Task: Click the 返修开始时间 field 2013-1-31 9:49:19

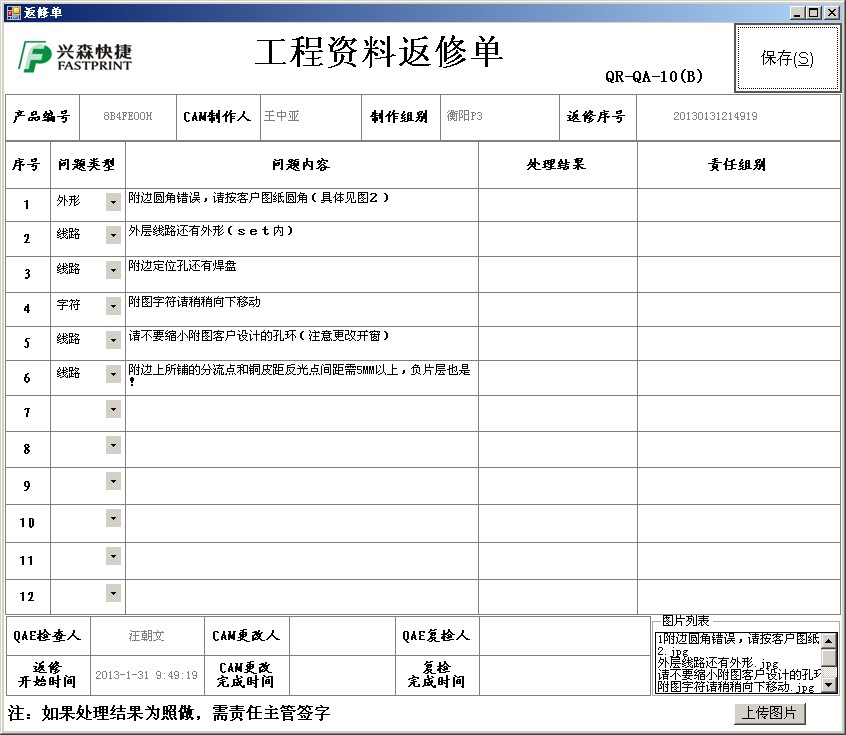Action: 147,675
